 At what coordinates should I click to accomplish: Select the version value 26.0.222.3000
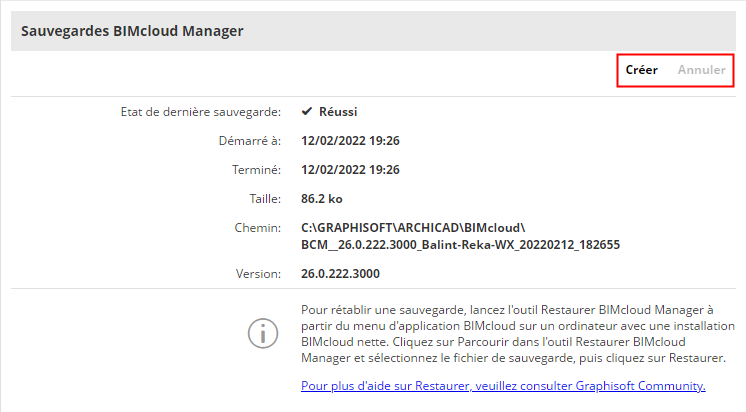coord(340,274)
